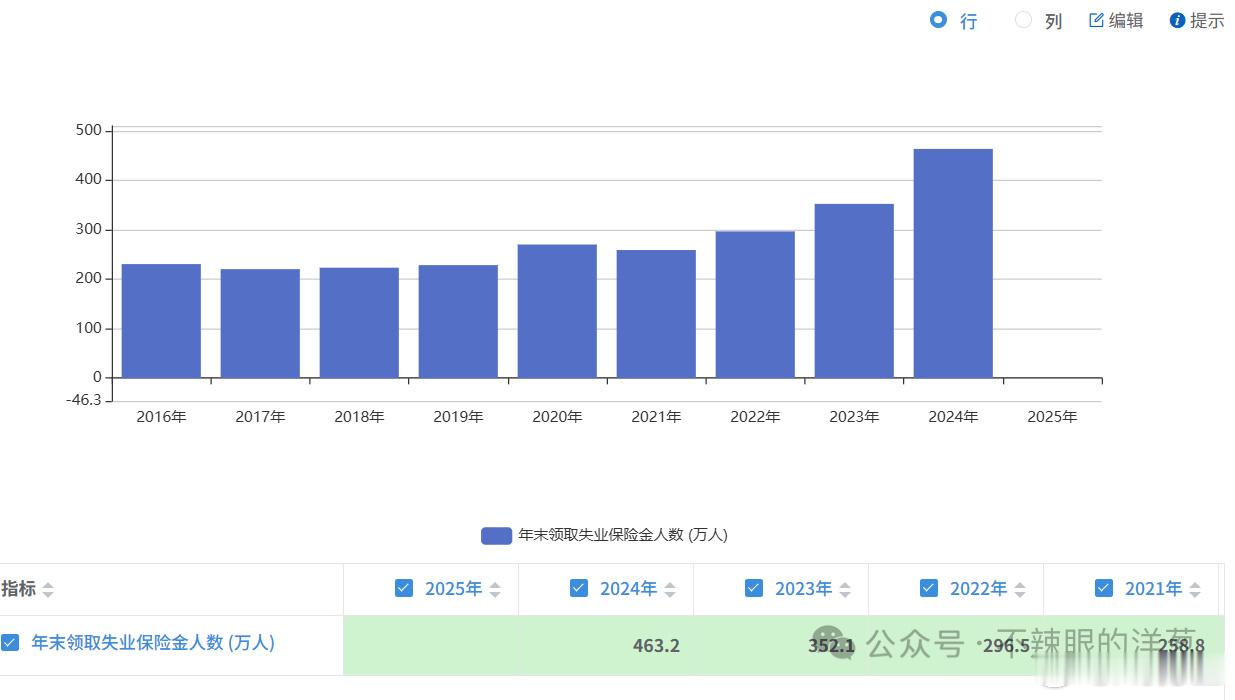1235x700 pixels.
Task: Select the 列 radio button
Action: 1023,19
